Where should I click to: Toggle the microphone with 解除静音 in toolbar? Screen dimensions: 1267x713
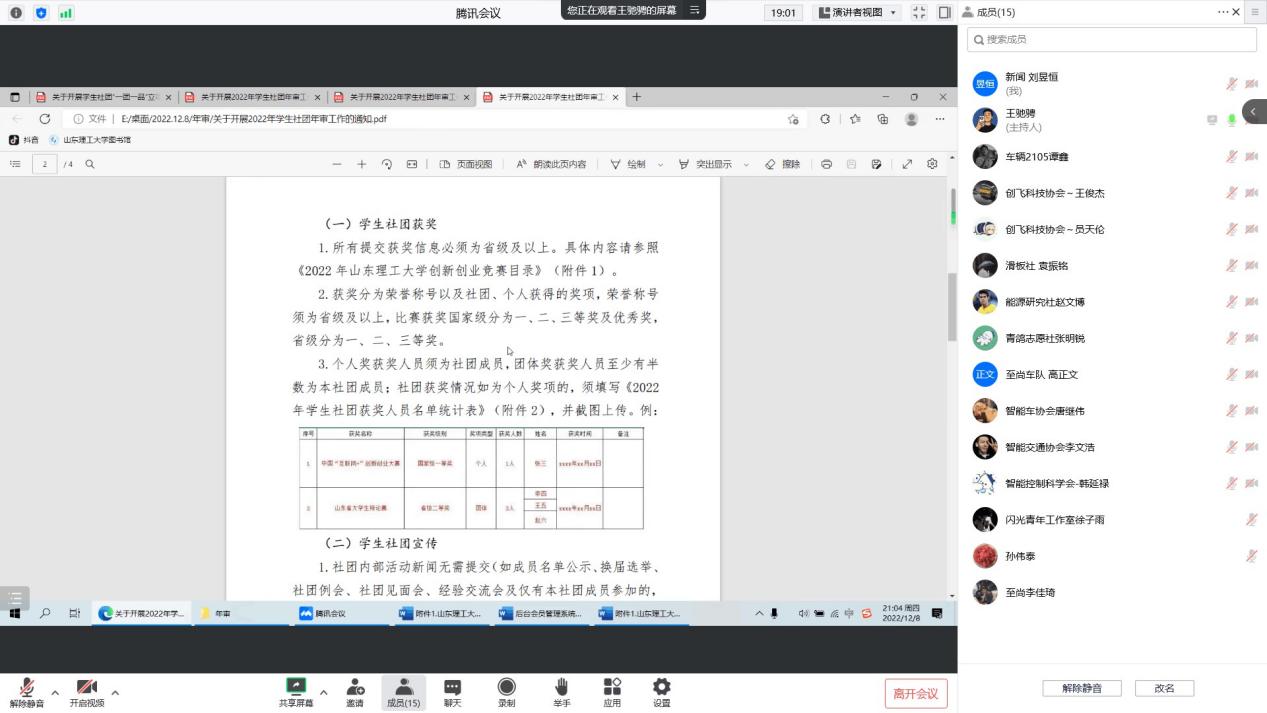(27, 692)
